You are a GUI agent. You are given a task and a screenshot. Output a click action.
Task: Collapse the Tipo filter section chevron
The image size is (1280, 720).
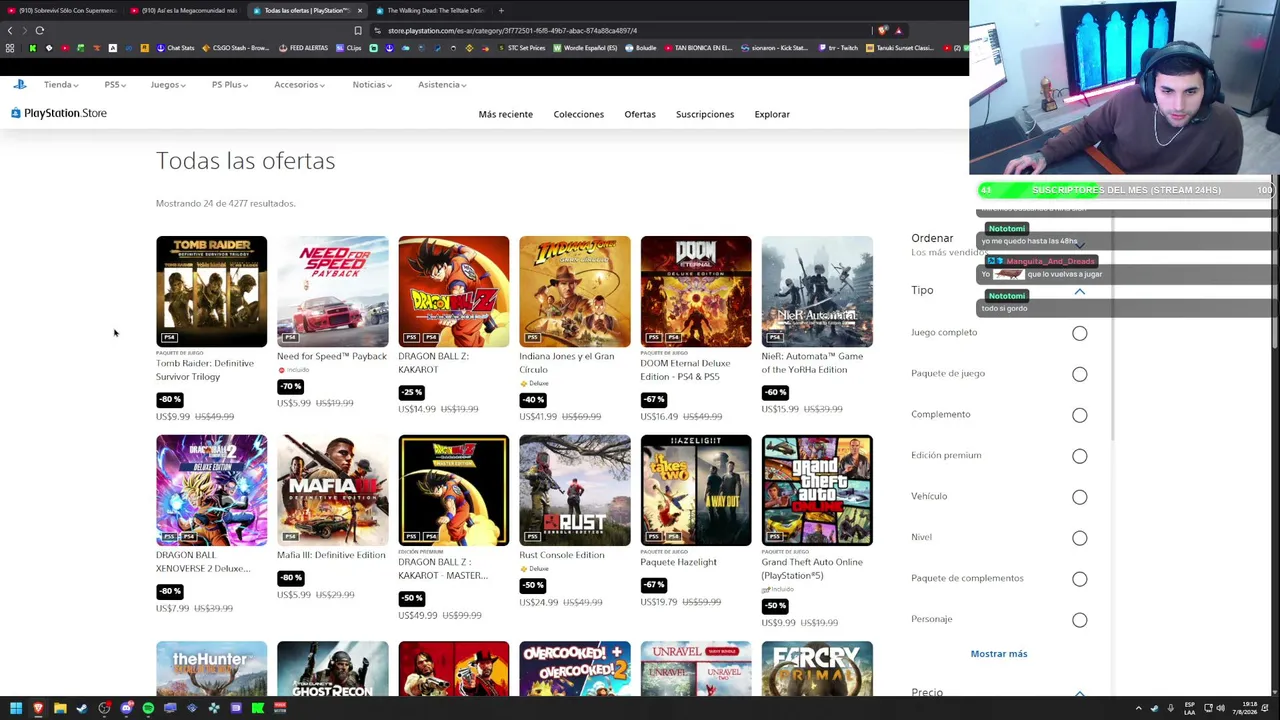1080,291
